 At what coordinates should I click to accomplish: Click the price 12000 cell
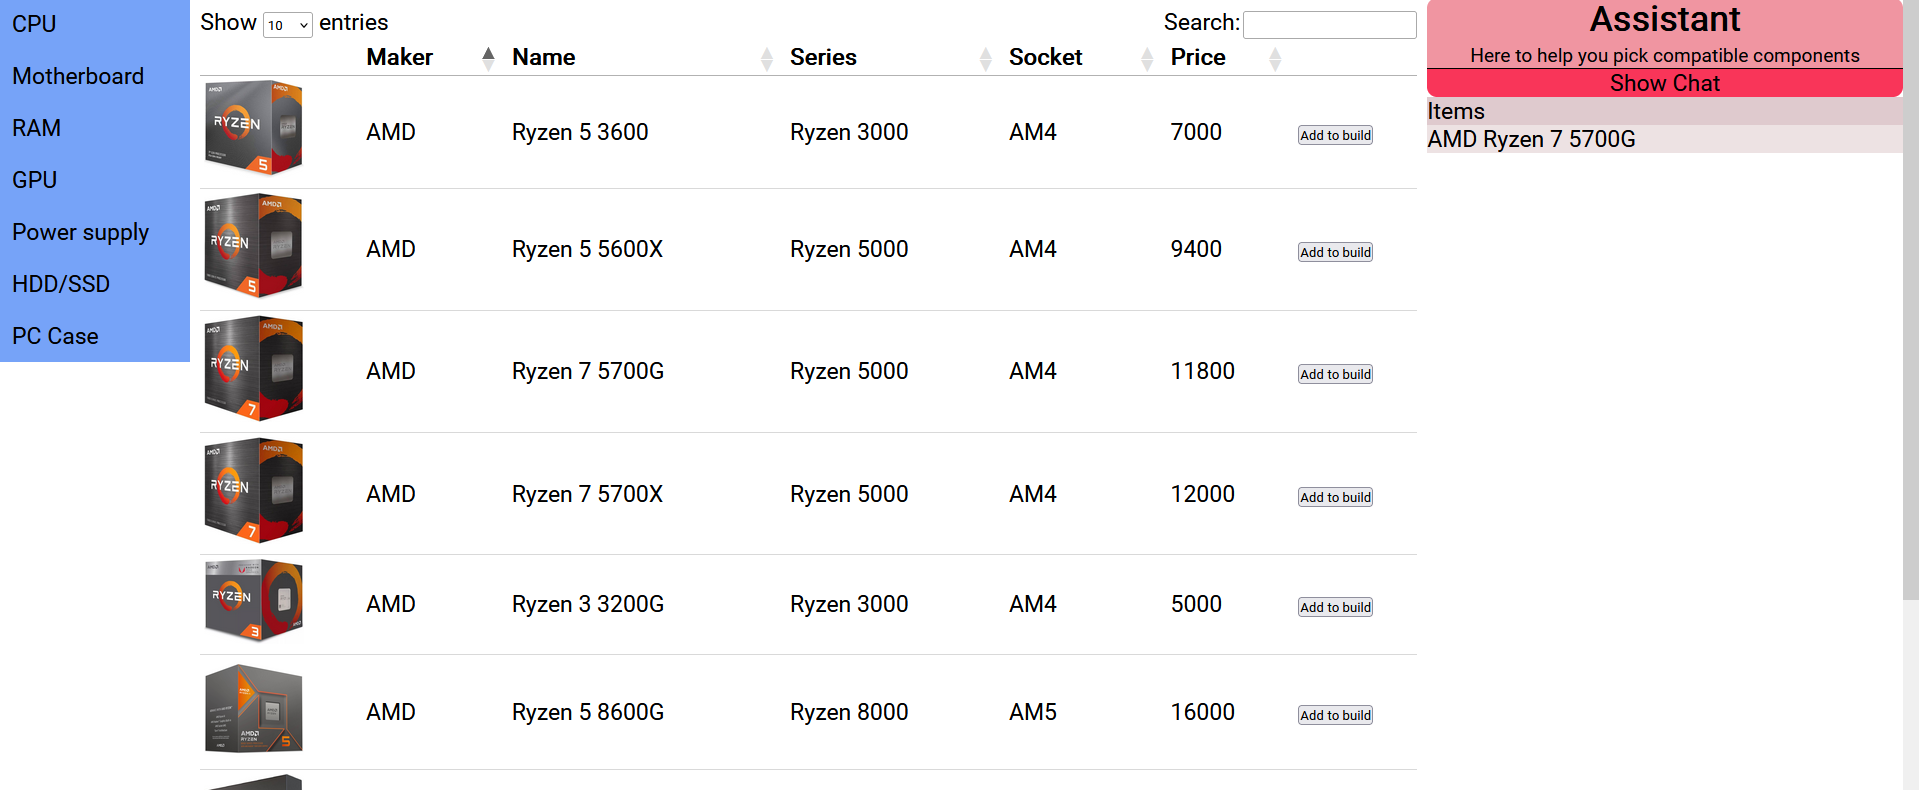[x=1203, y=494]
